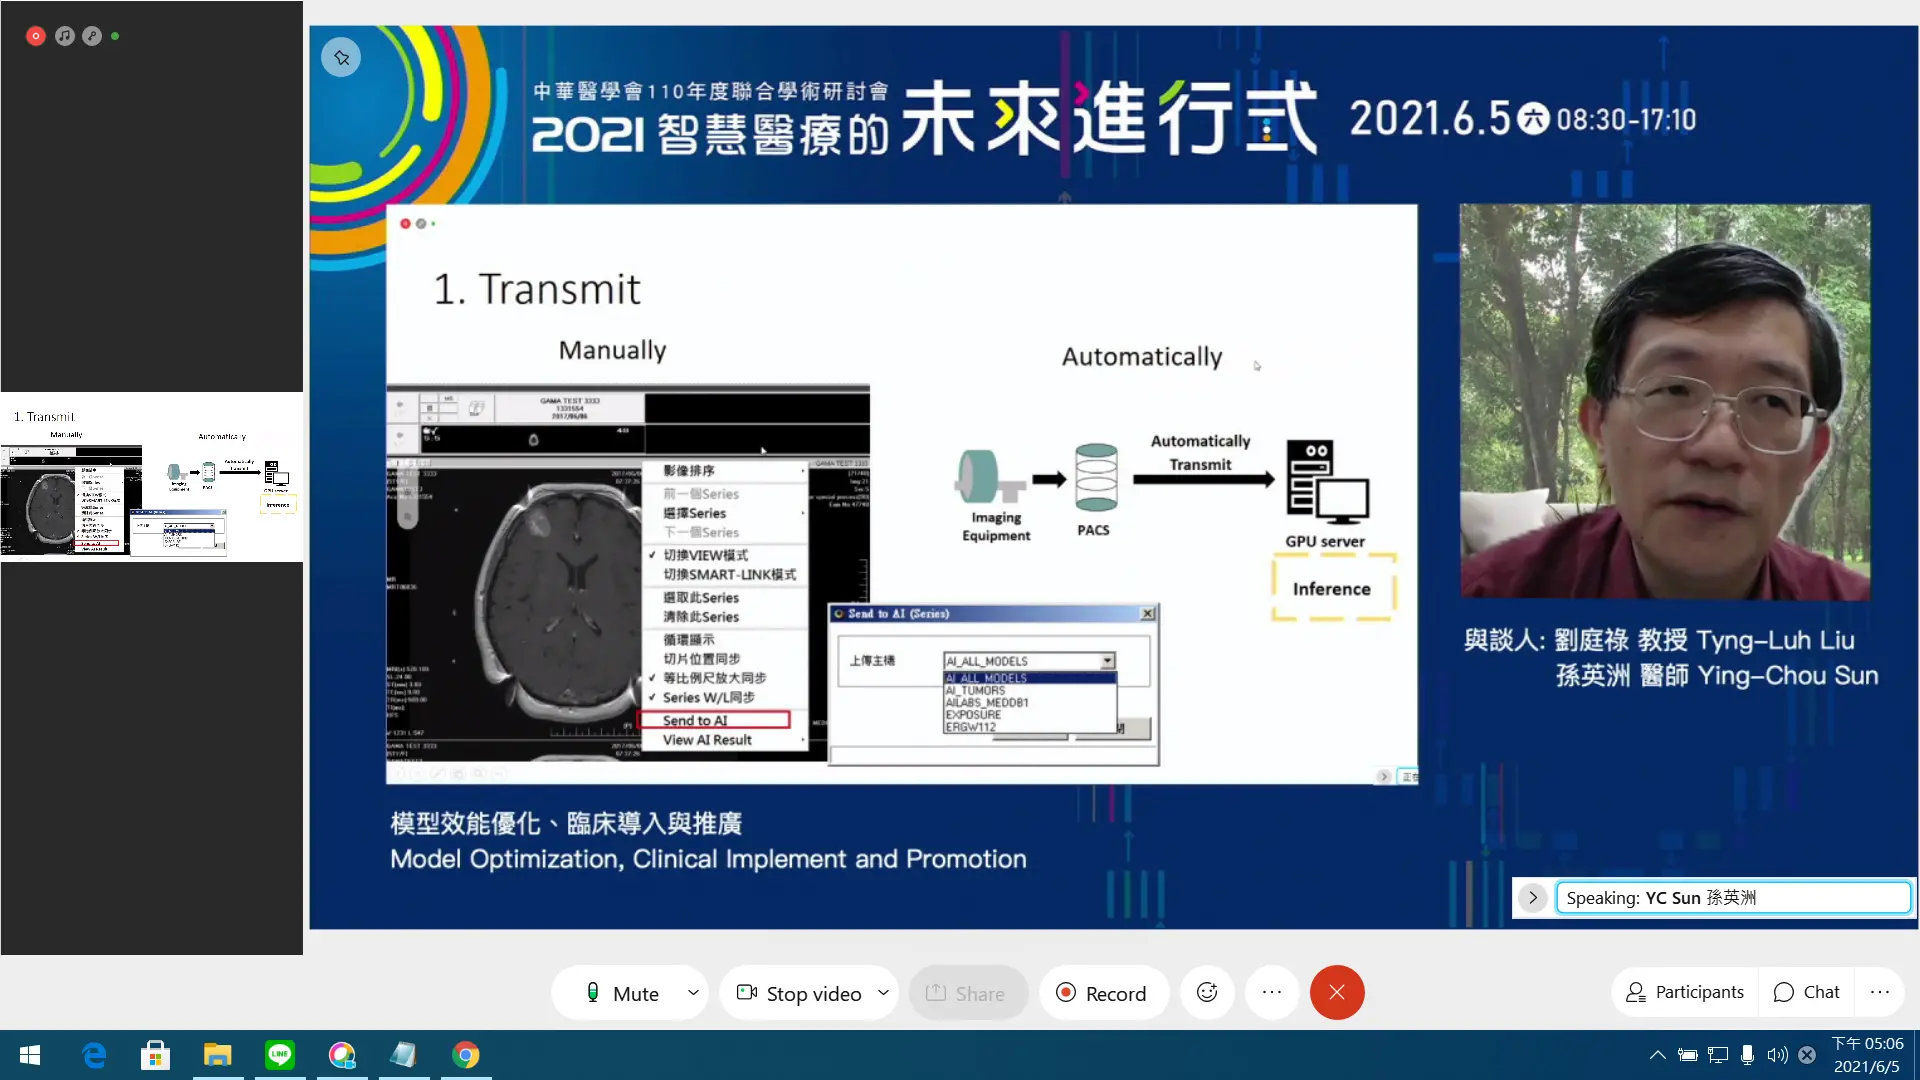Expand audio options arrow beside Mute
This screenshot has height=1080, width=1920.
click(x=693, y=993)
